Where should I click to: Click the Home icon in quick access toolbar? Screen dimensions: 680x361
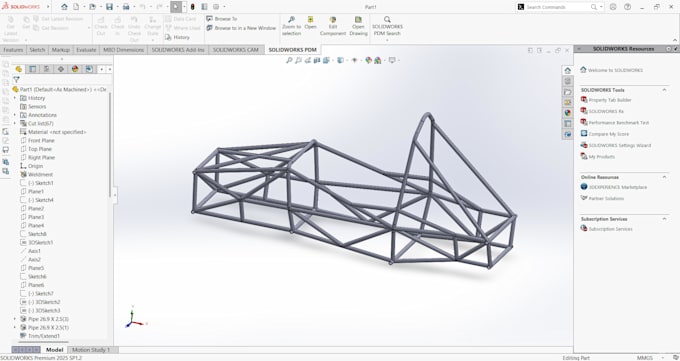[x=64, y=7]
